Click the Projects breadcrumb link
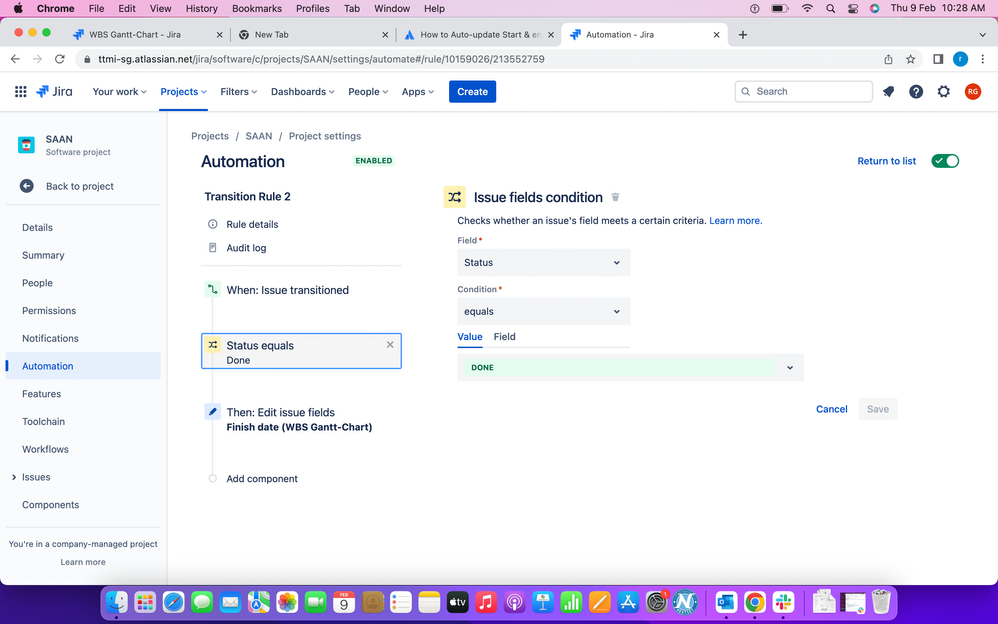Image resolution: width=998 pixels, height=624 pixels. 209,136
